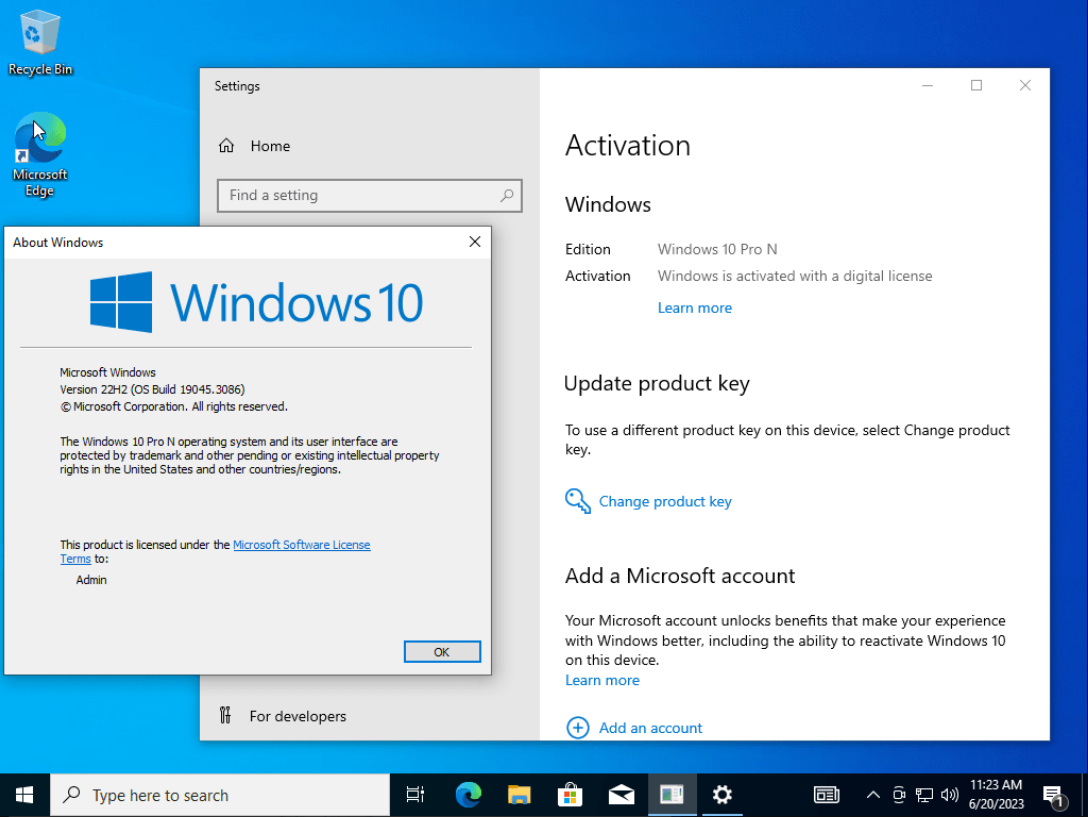Show hidden system tray icons

pyautogui.click(x=873, y=795)
